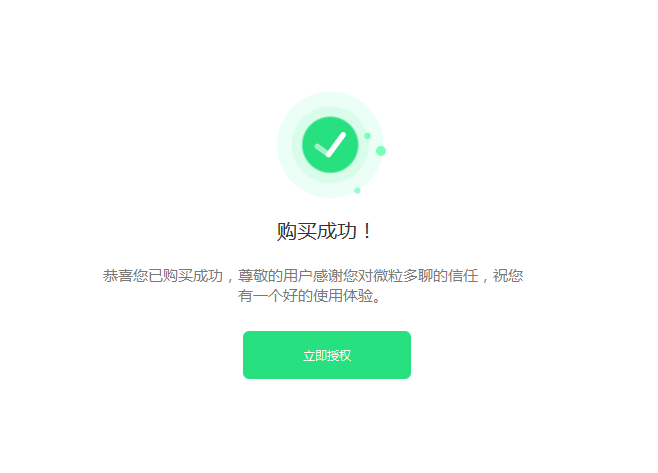Click the second line 有一个好的使用体验
The width and height of the screenshot is (658, 473).
point(310,296)
